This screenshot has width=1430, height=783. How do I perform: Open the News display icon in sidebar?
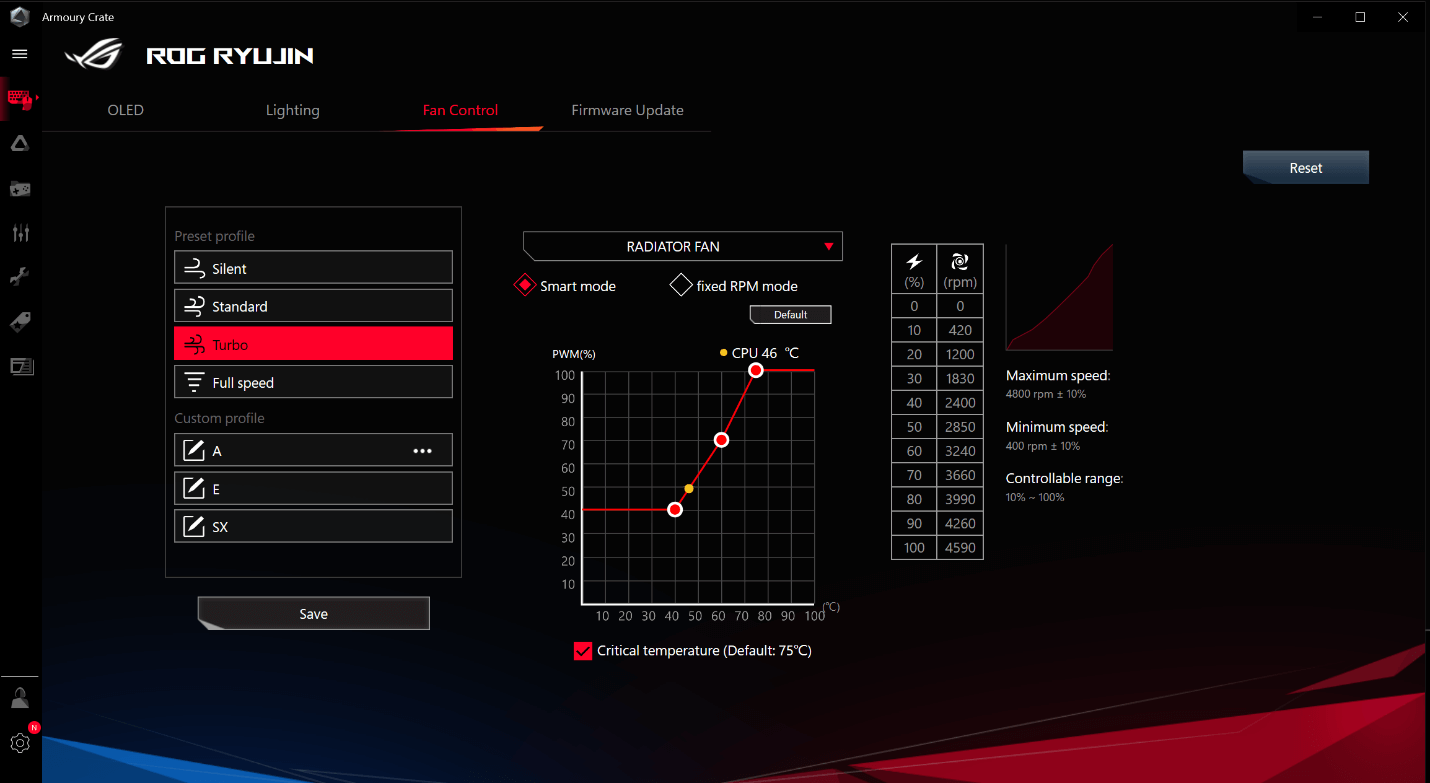coord(20,366)
